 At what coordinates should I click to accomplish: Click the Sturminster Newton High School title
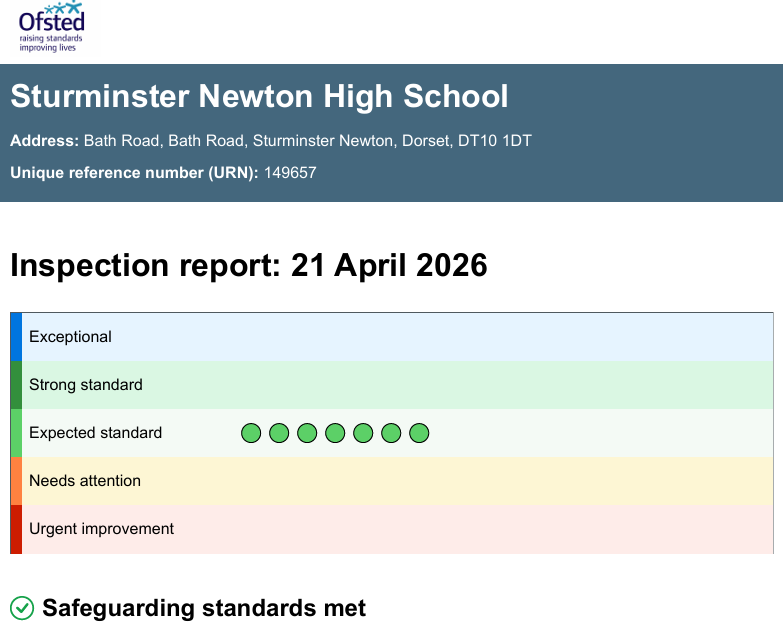259,96
